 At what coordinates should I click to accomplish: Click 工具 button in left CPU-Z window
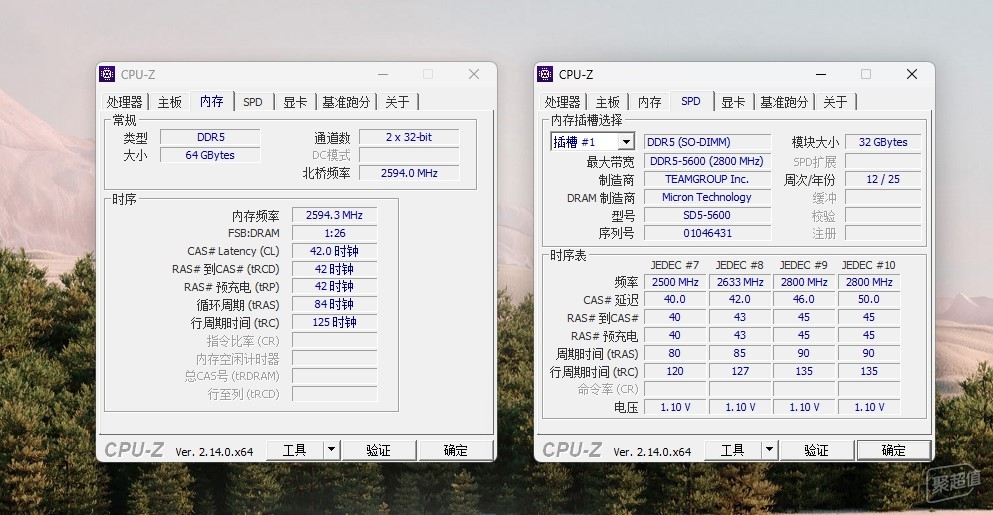coord(294,450)
